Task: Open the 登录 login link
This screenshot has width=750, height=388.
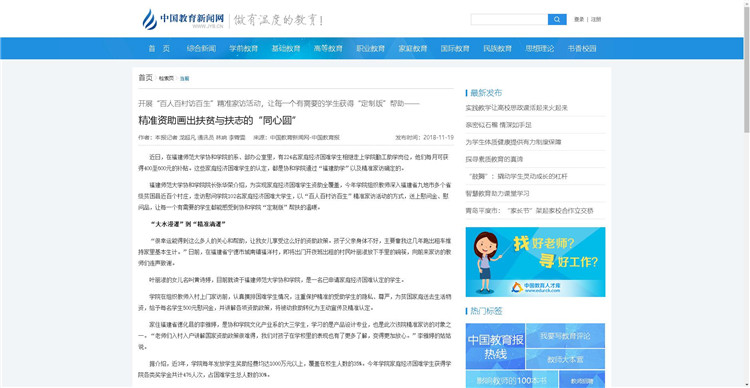Action: [579, 20]
